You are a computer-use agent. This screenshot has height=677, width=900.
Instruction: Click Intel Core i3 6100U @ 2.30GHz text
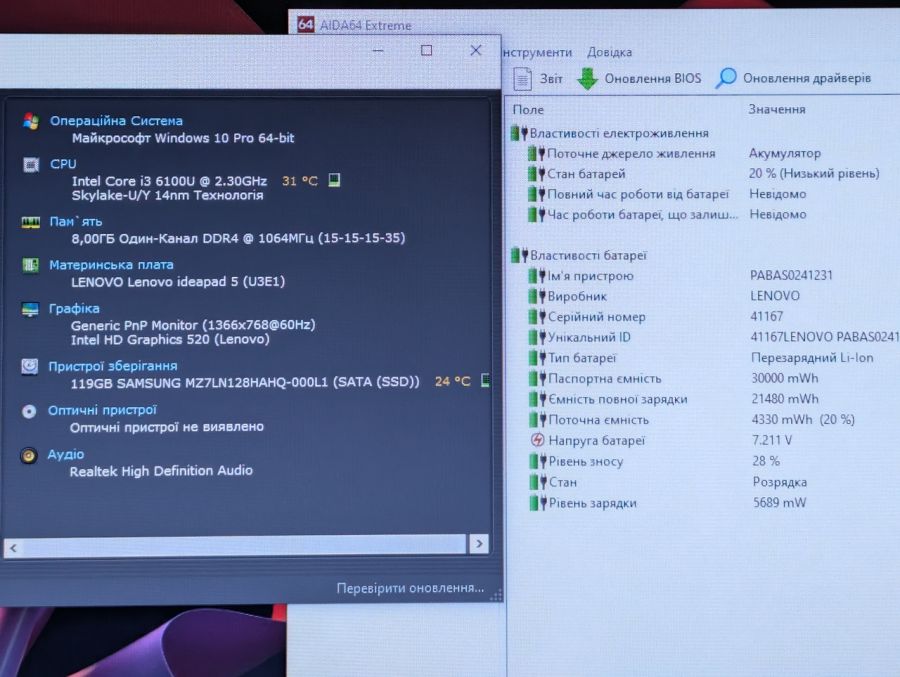[x=169, y=181]
